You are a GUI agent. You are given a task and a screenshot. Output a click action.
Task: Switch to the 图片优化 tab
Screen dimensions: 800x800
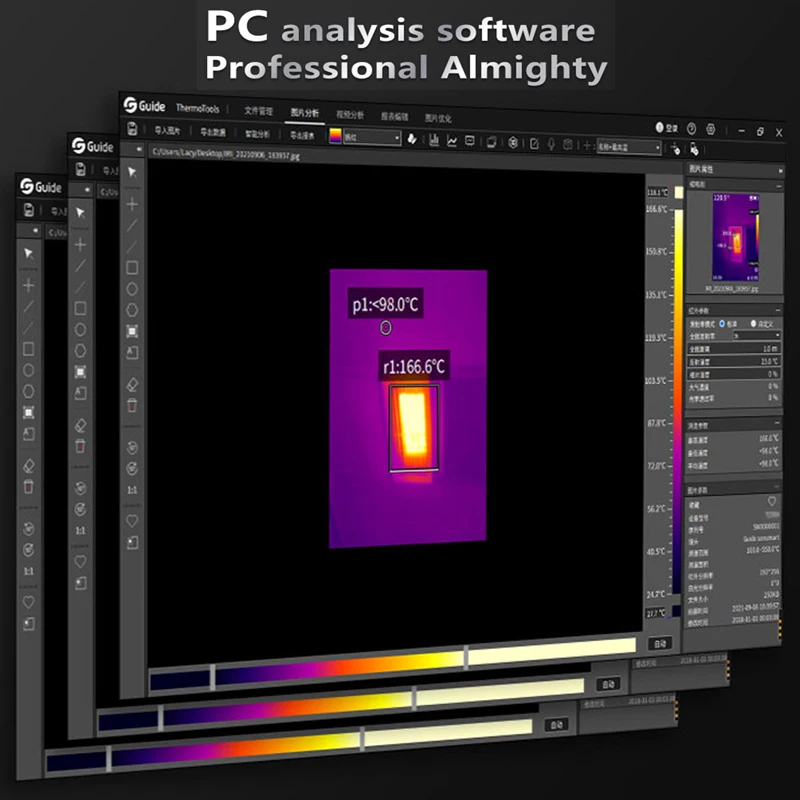point(438,118)
